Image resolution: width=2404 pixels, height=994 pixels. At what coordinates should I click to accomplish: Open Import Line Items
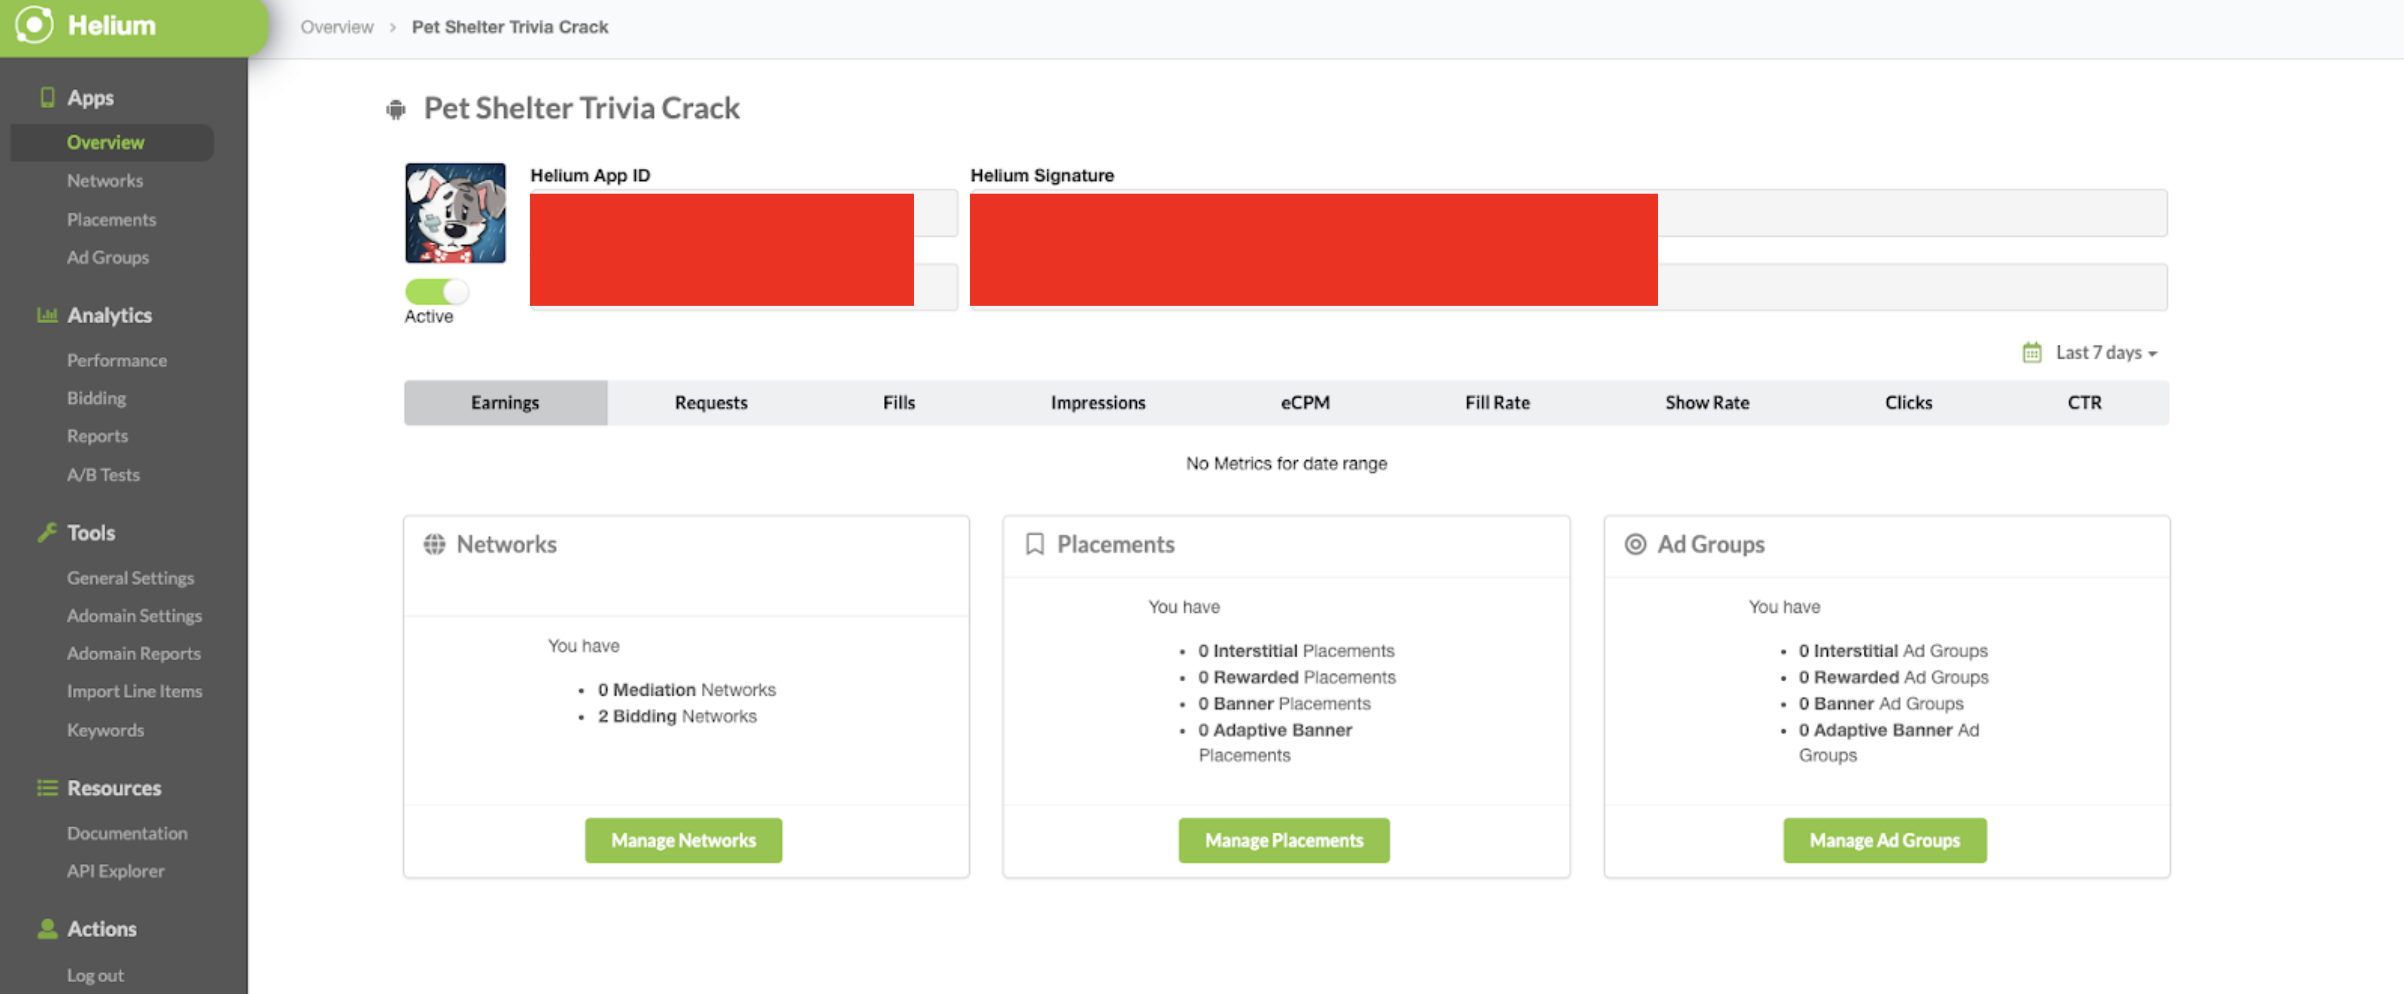[x=134, y=691]
